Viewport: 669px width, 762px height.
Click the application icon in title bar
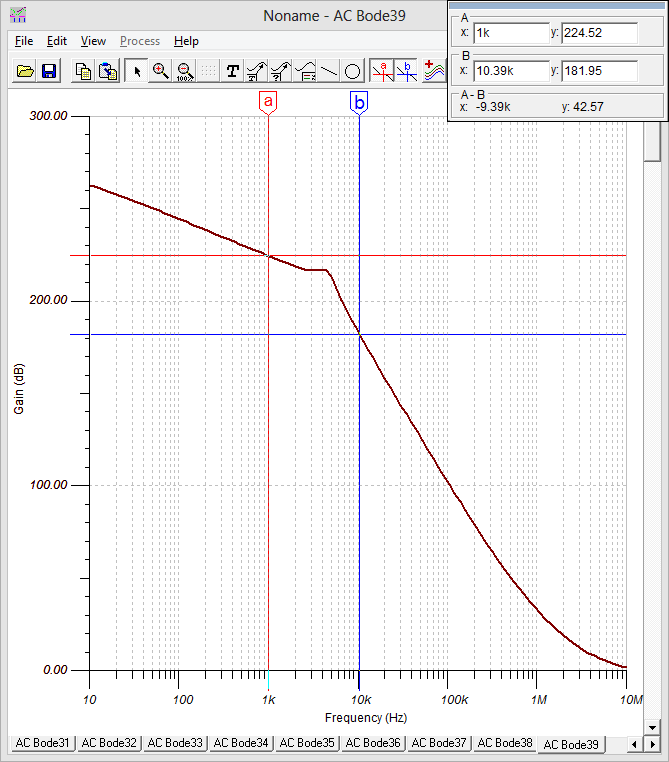click(x=18, y=15)
